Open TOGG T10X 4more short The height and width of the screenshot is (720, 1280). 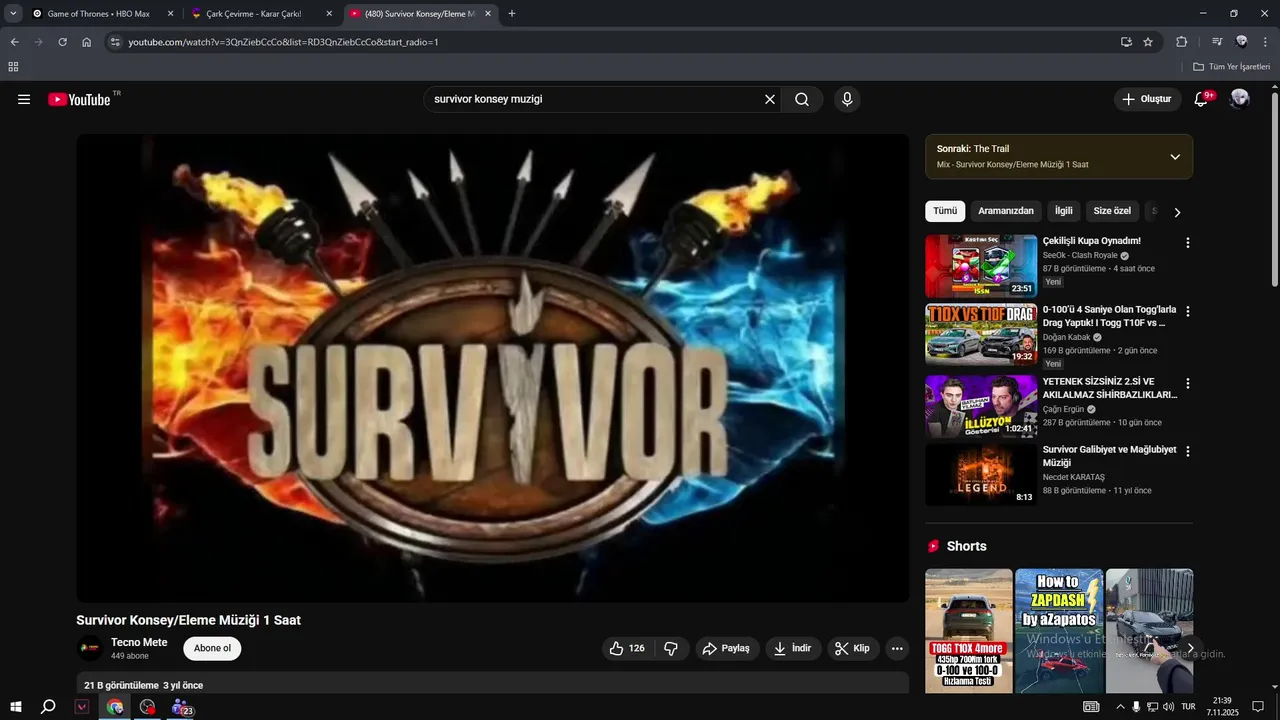(x=969, y=631)
